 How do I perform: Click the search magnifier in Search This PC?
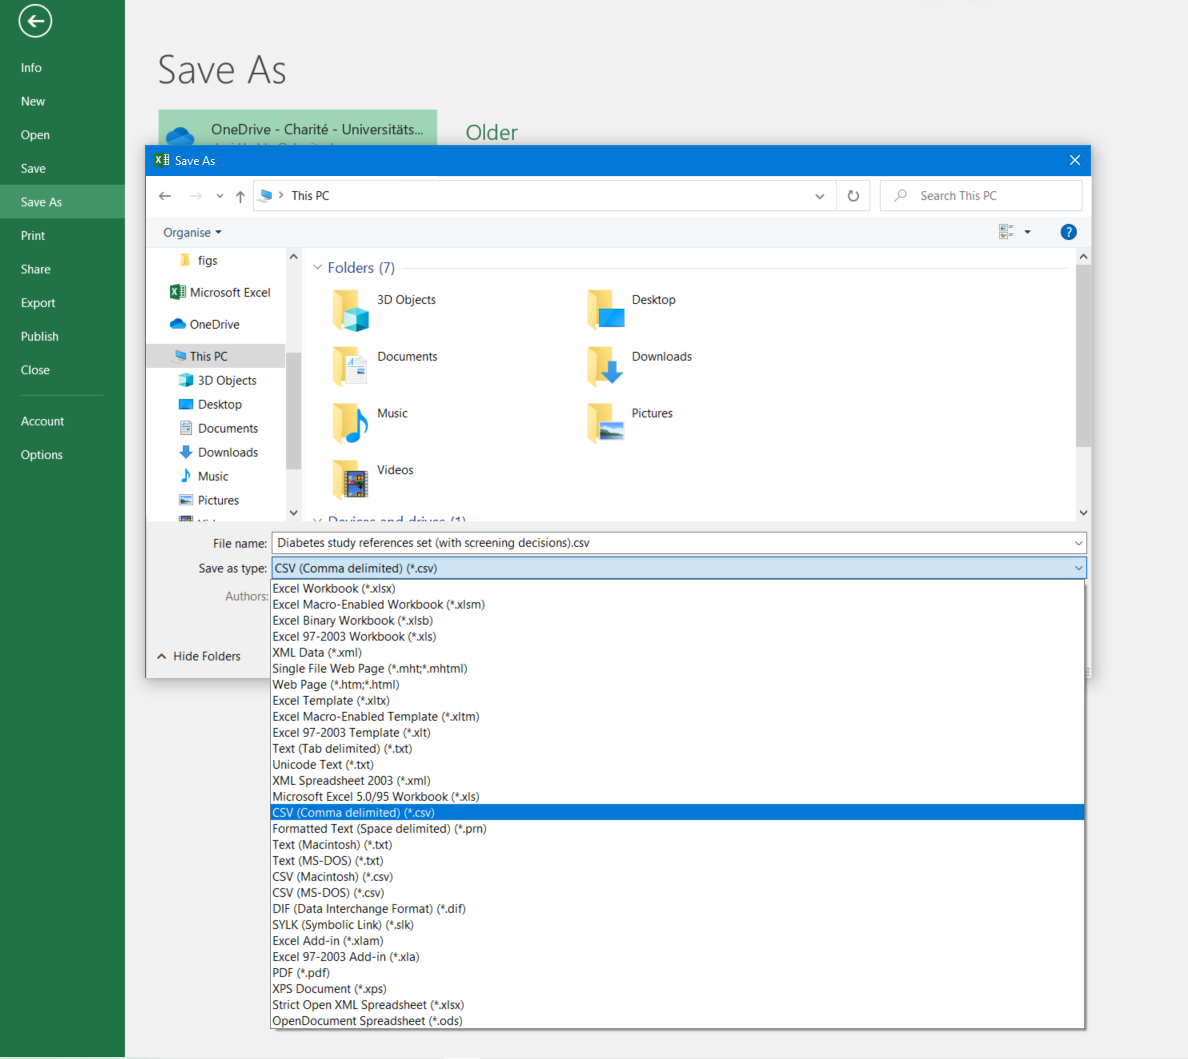(x=899, y=195)
